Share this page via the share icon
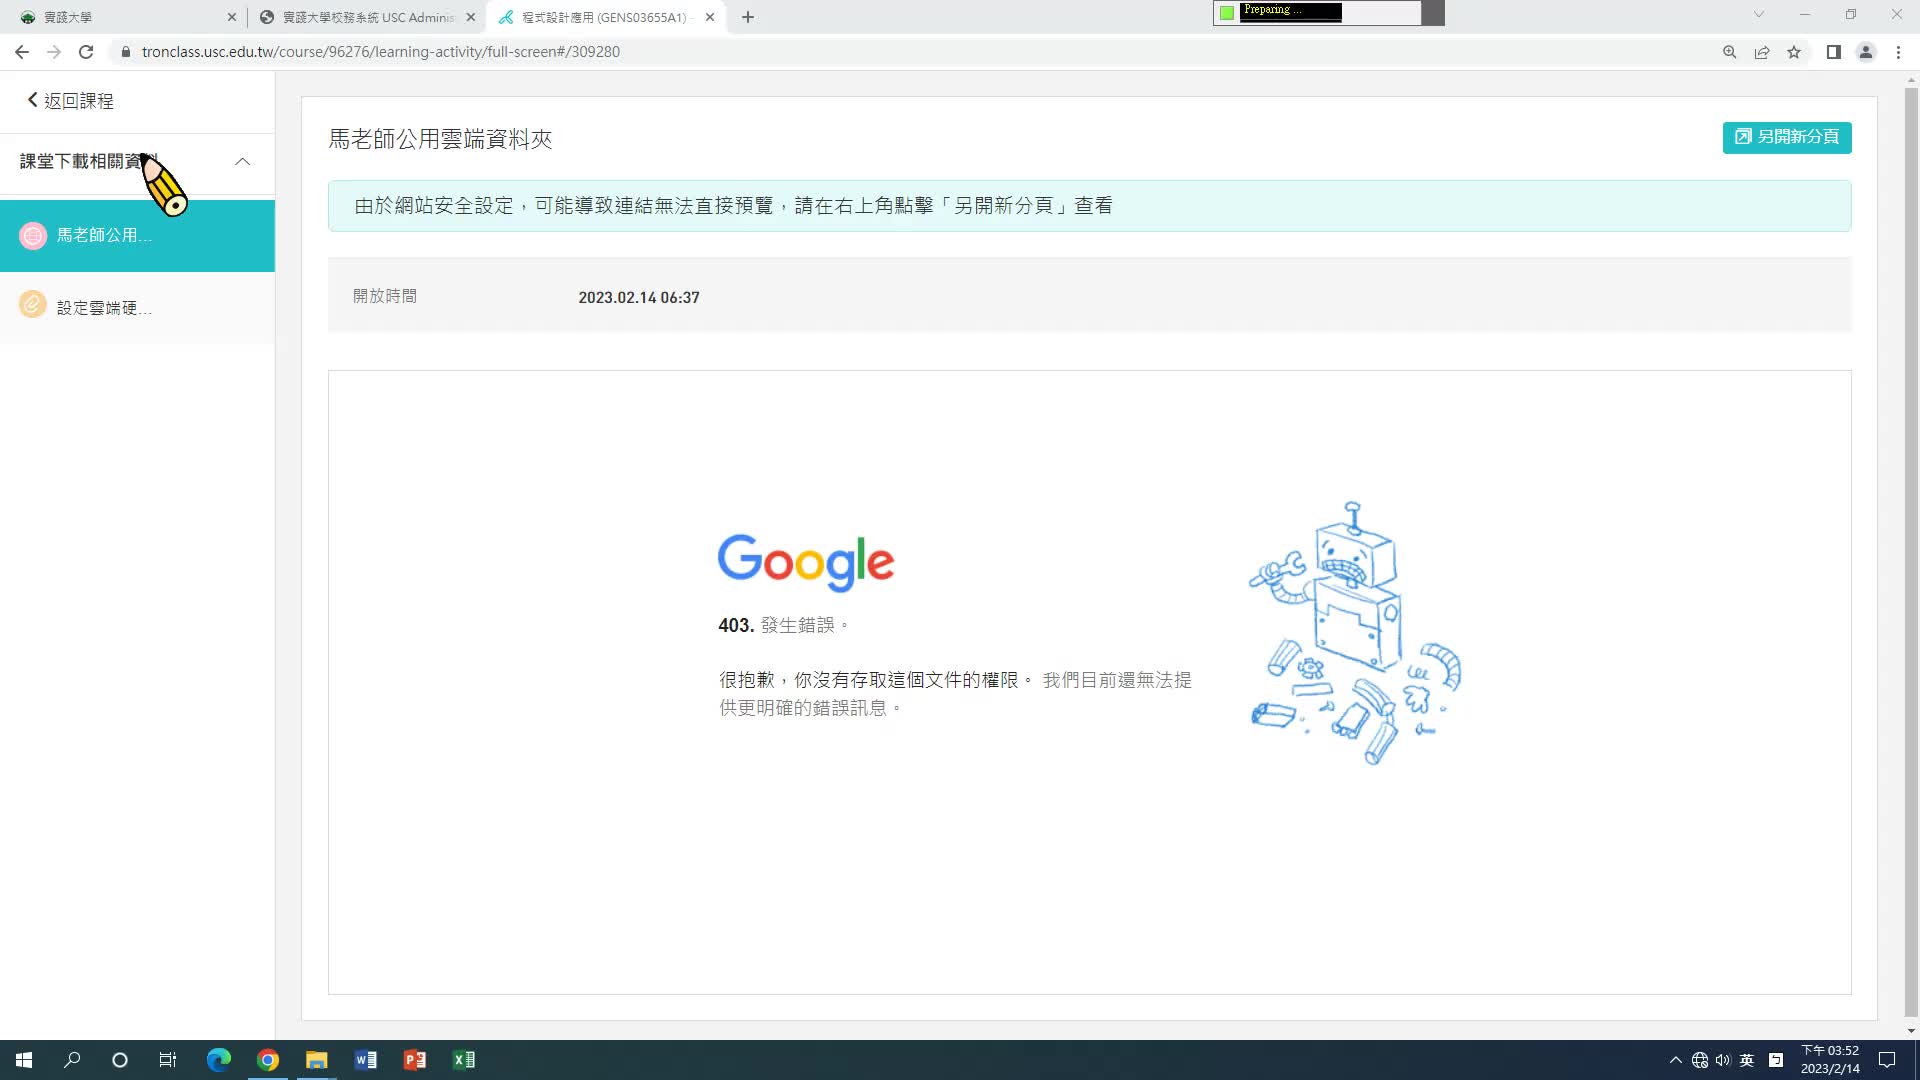Screen dimensions: 1920x1080 coord(1762,52)
